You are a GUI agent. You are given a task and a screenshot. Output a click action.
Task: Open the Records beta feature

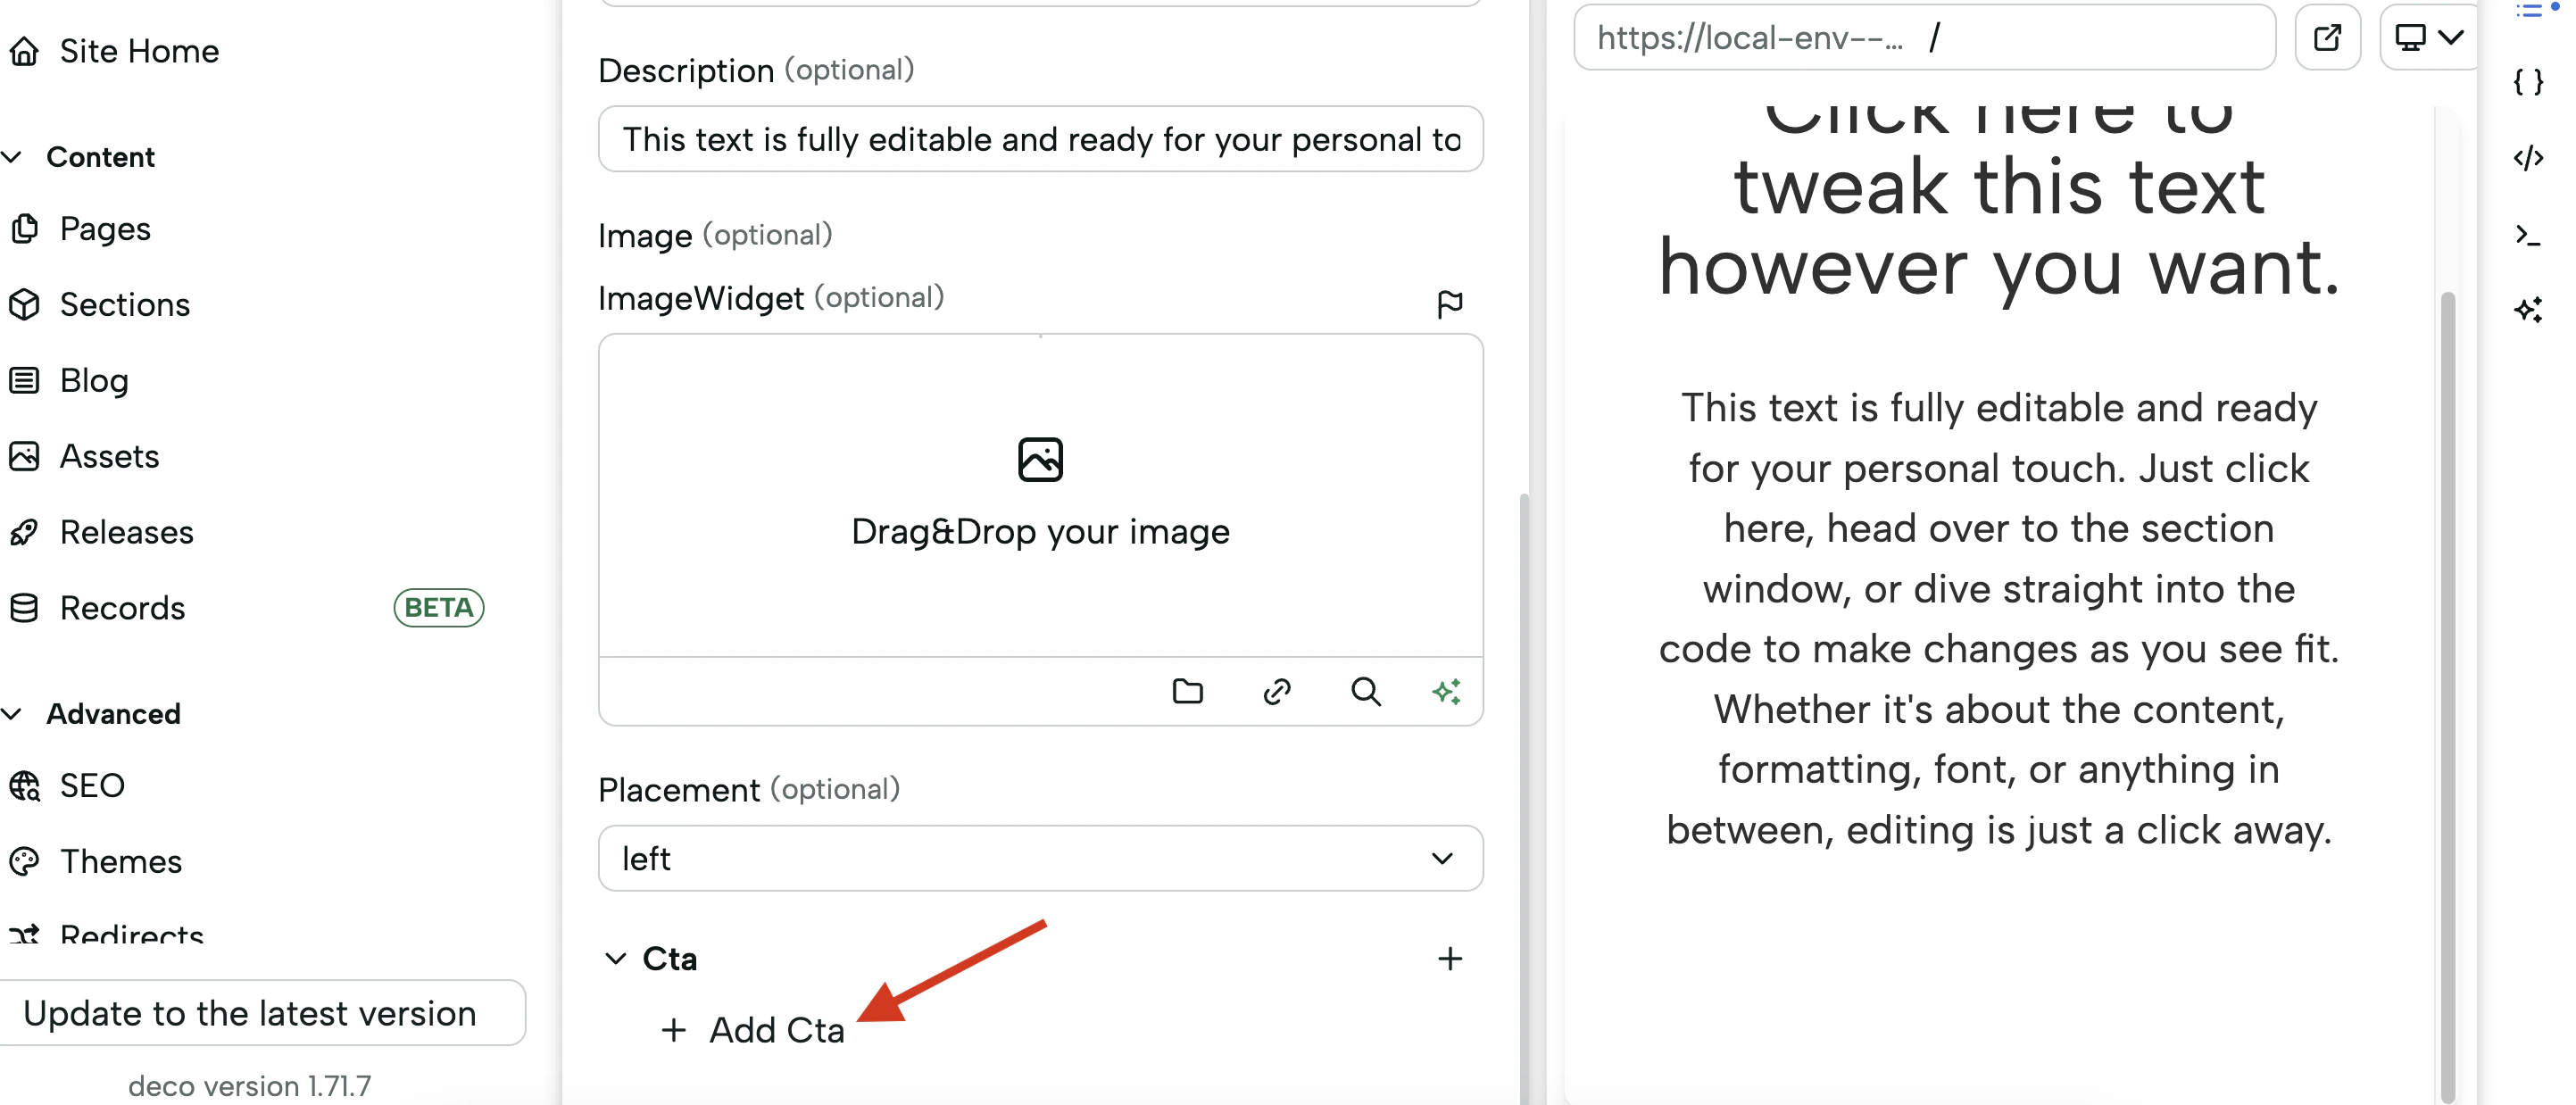[122, 607]
